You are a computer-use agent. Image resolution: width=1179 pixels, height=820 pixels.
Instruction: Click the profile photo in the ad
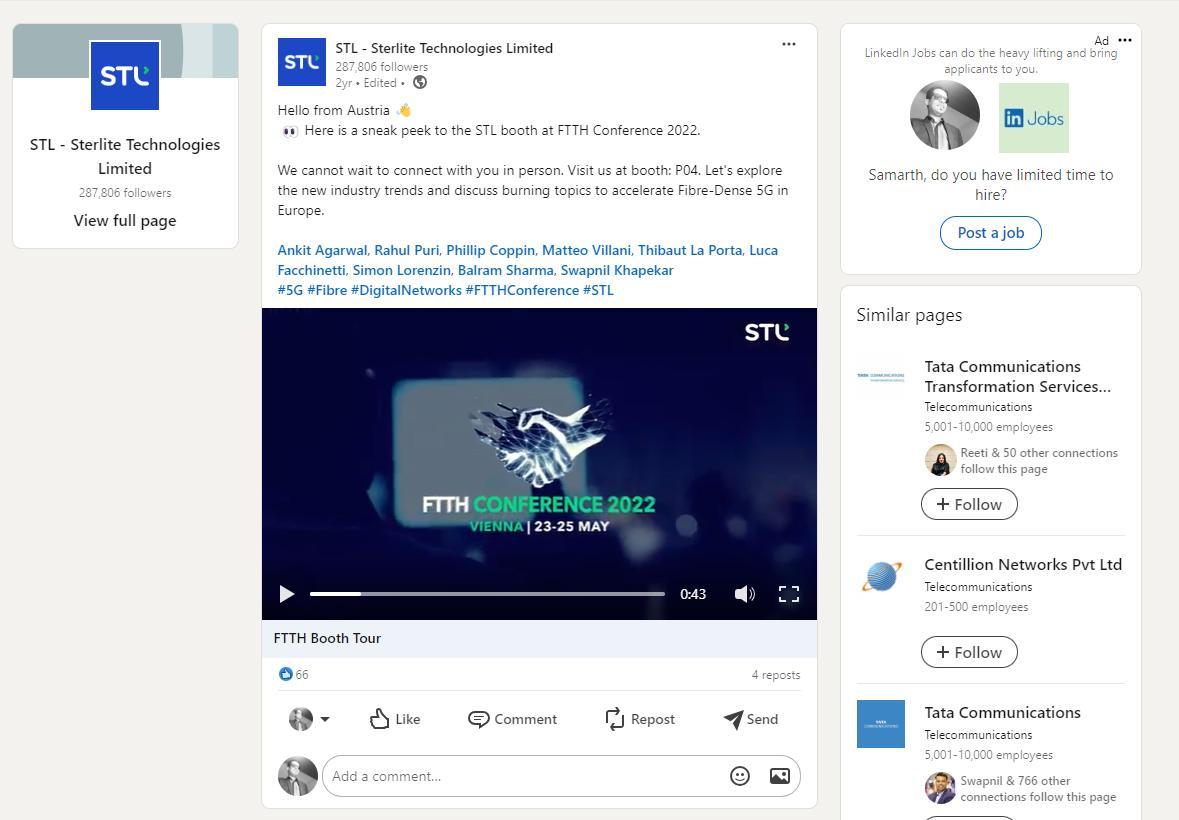pyautogui.click(x=945, y=116)
